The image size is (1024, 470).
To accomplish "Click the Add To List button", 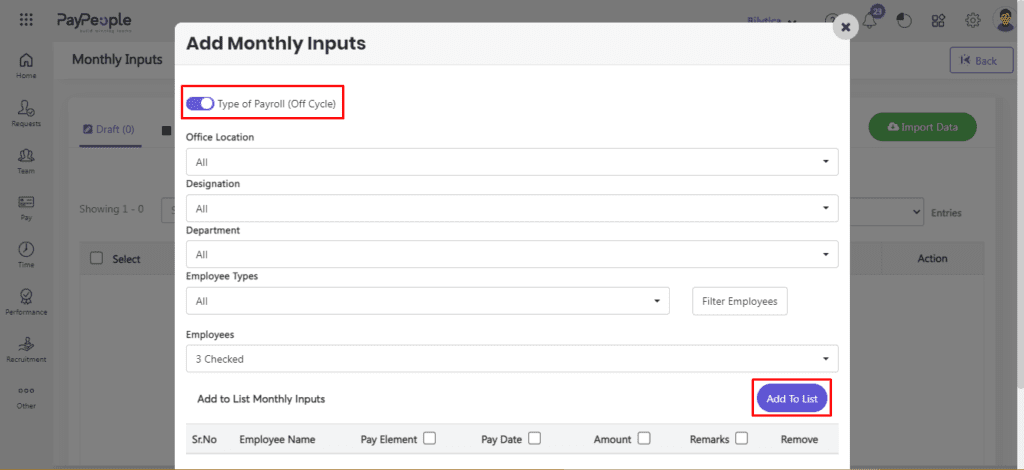I will 791,399.
